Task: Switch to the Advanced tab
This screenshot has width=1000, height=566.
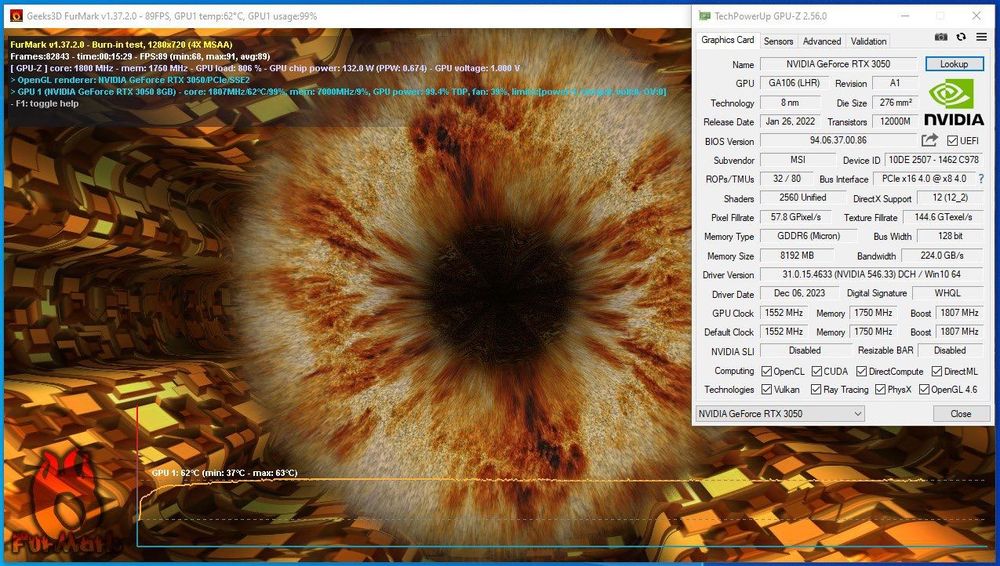Action: (821, 41)
